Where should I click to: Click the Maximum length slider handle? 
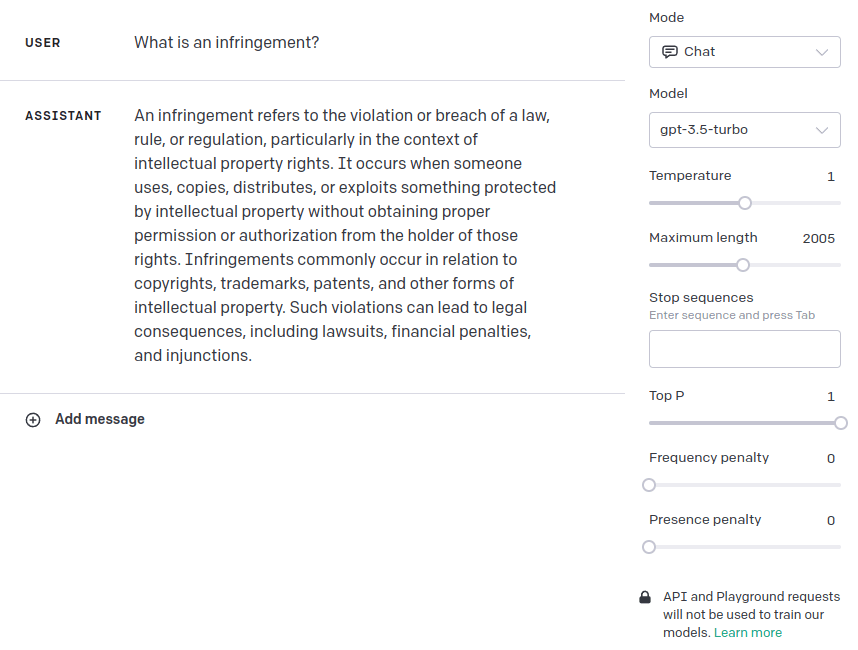click(x=743, y=265)
